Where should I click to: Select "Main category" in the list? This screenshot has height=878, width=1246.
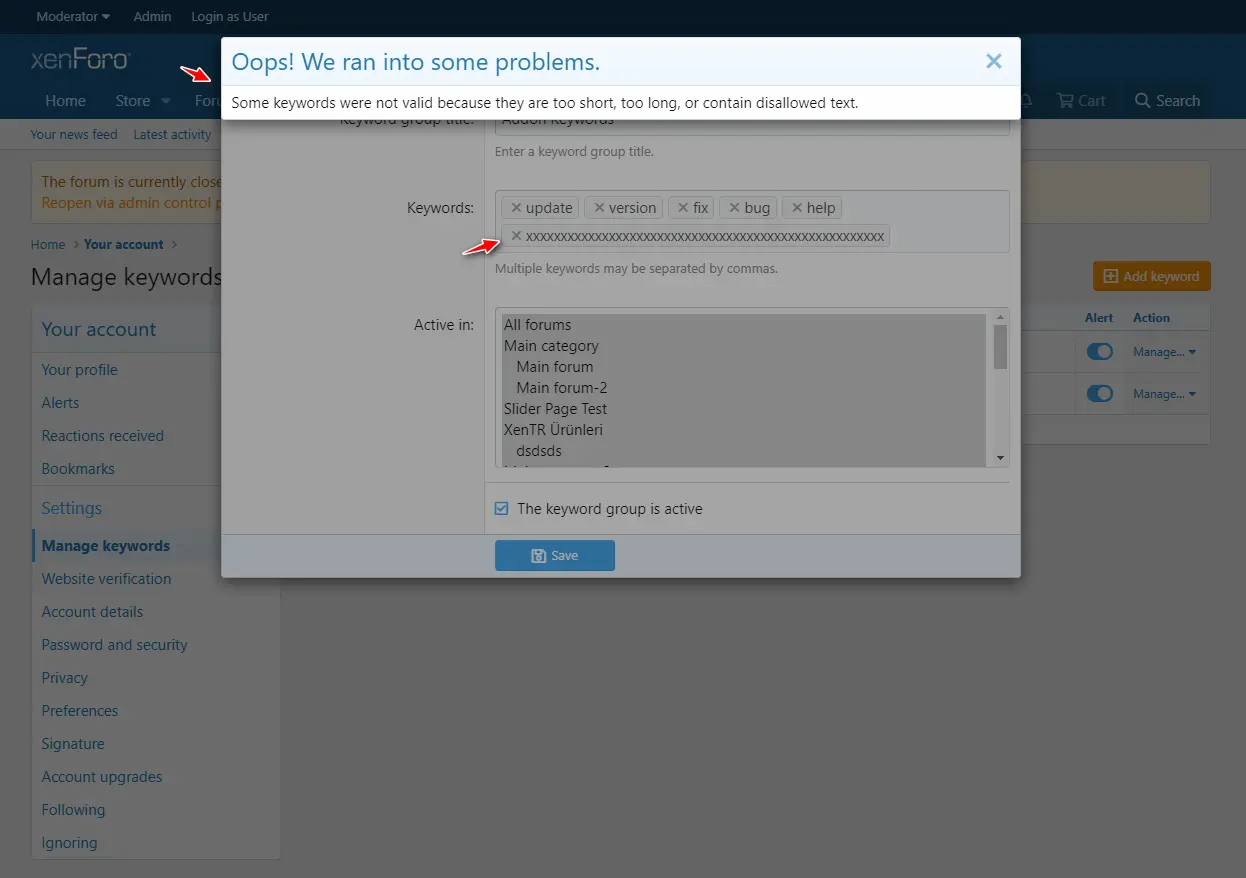tap(744, 346)
